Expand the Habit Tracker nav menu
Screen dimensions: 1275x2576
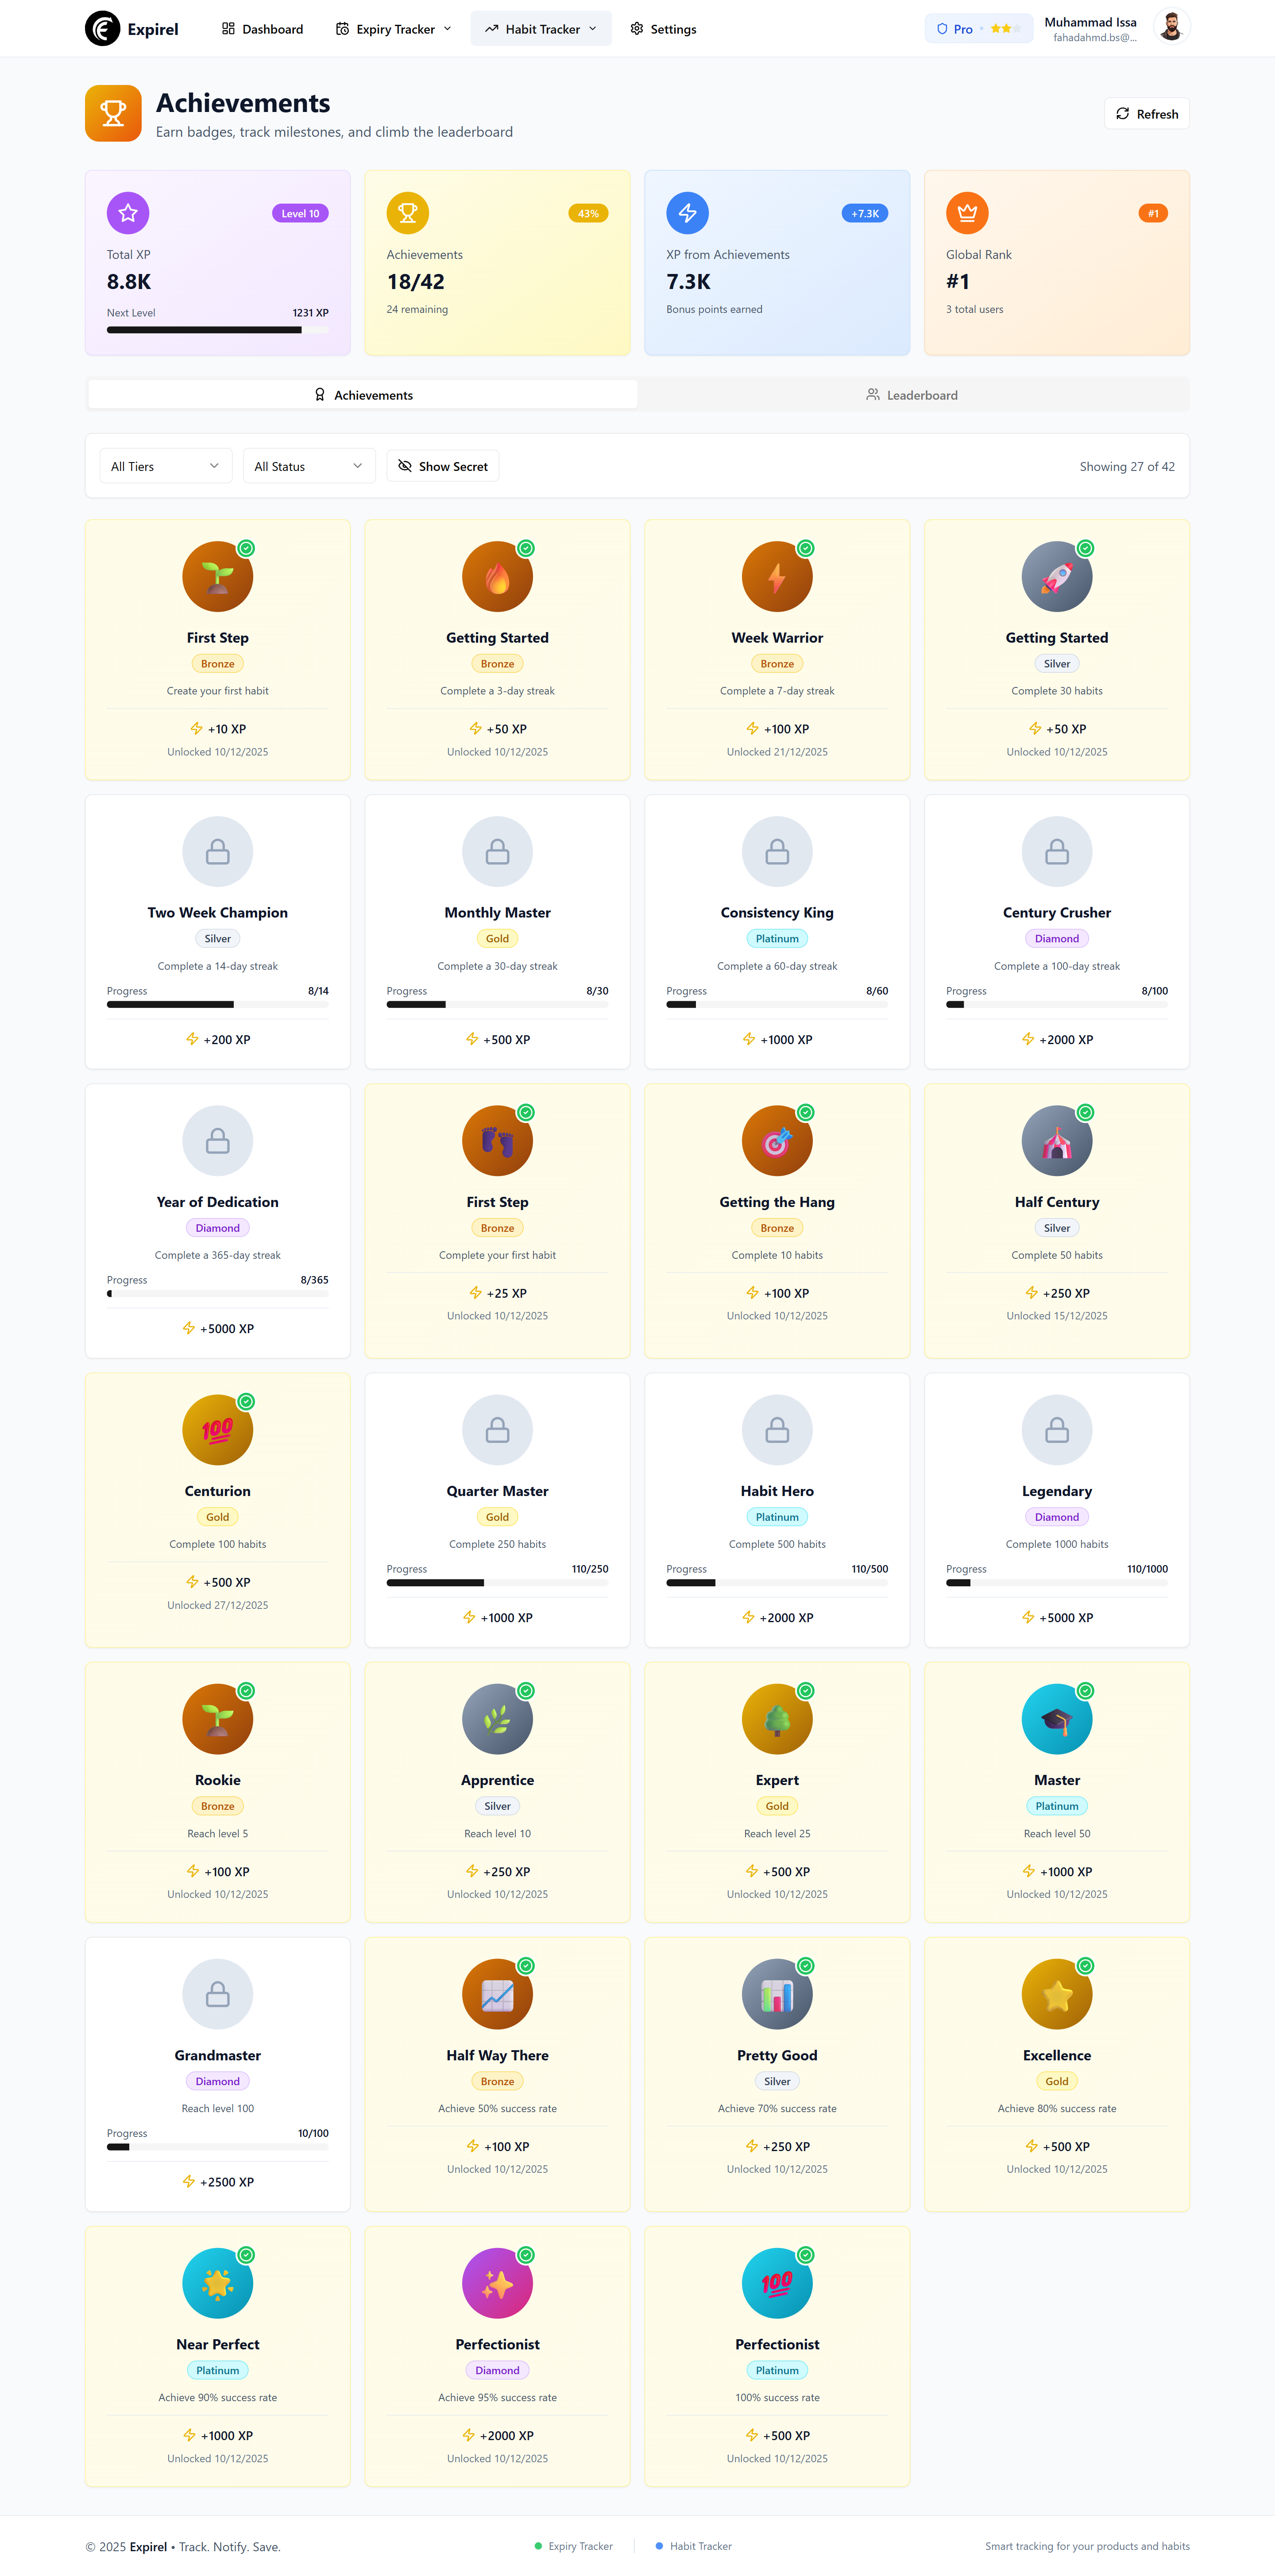[540, 29]
